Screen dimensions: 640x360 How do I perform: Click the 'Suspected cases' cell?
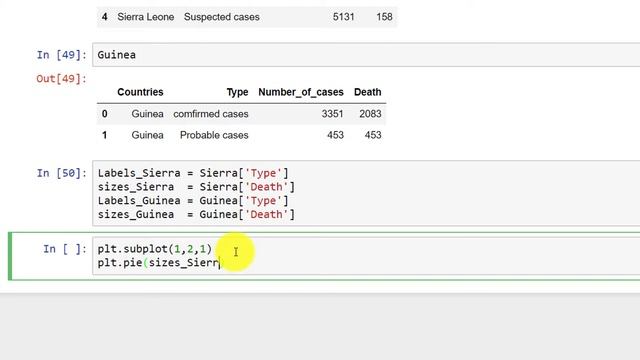pos(222,17)
